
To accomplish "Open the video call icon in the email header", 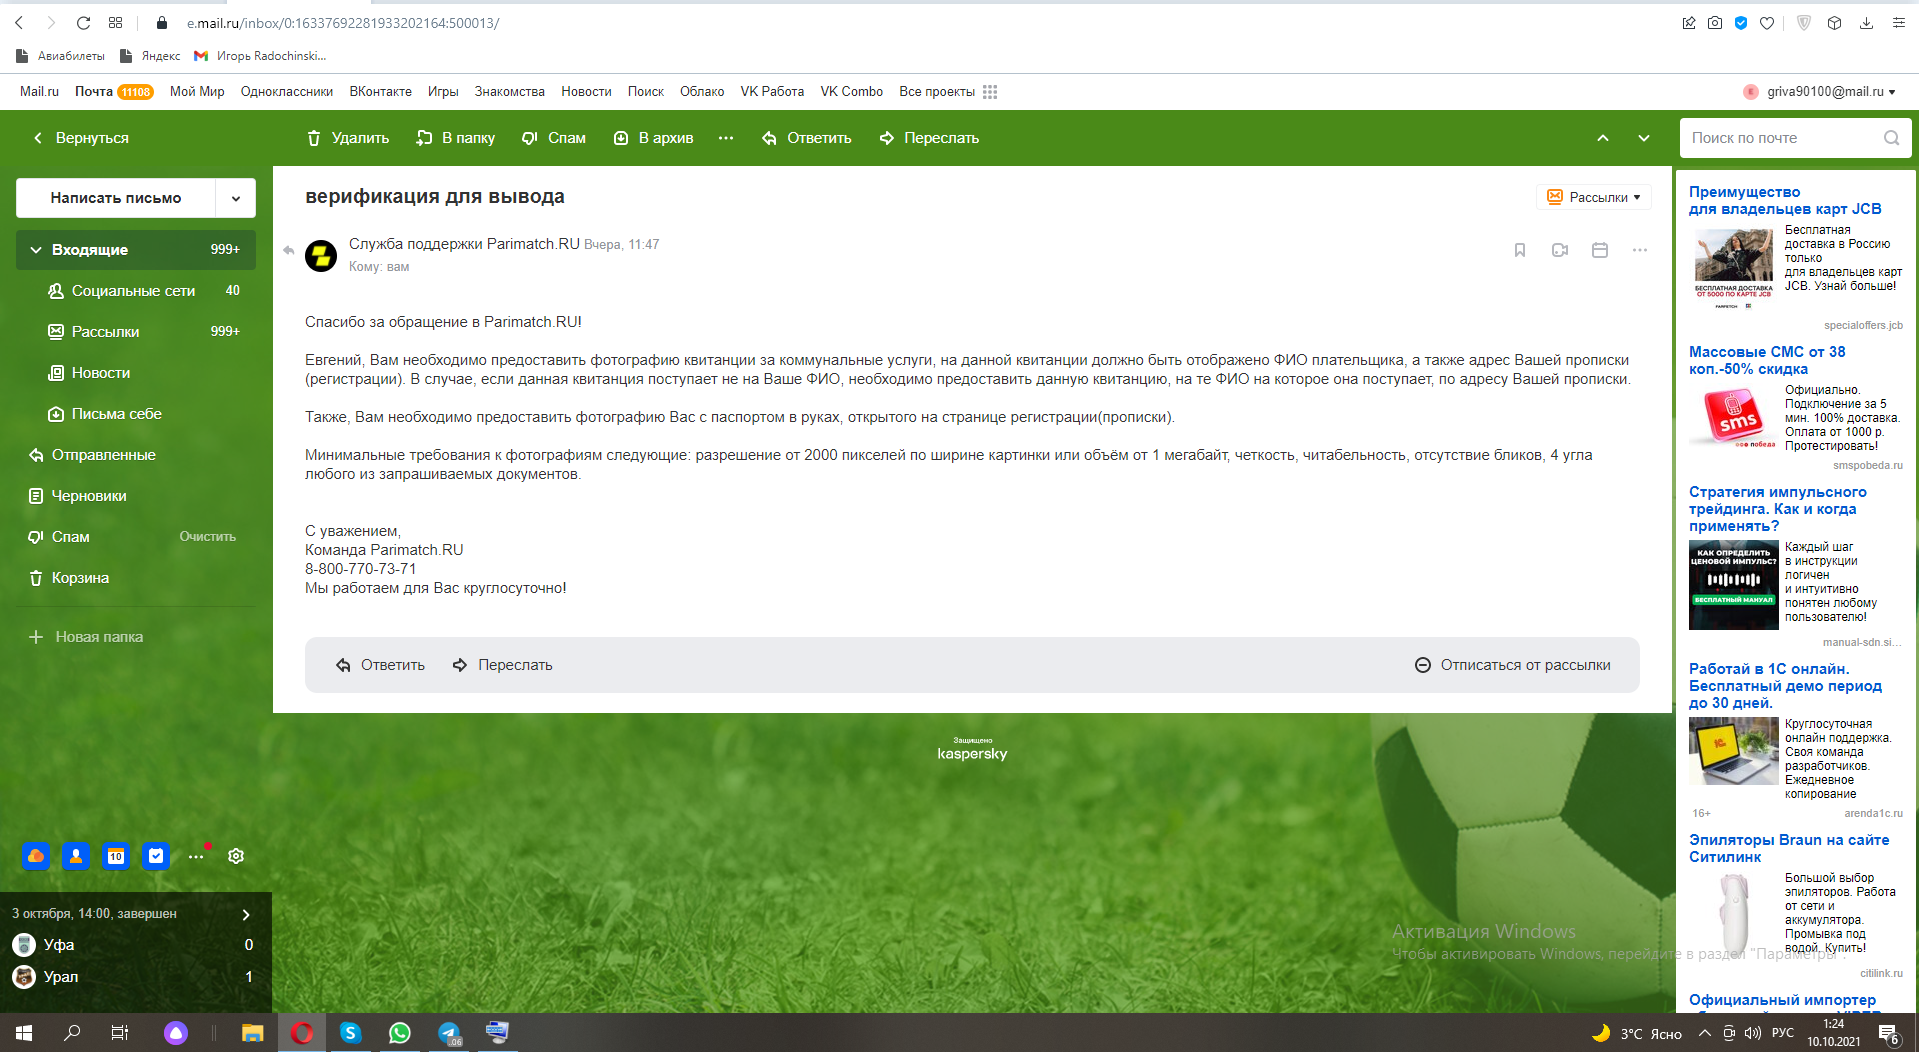I will click(1559, 250).
